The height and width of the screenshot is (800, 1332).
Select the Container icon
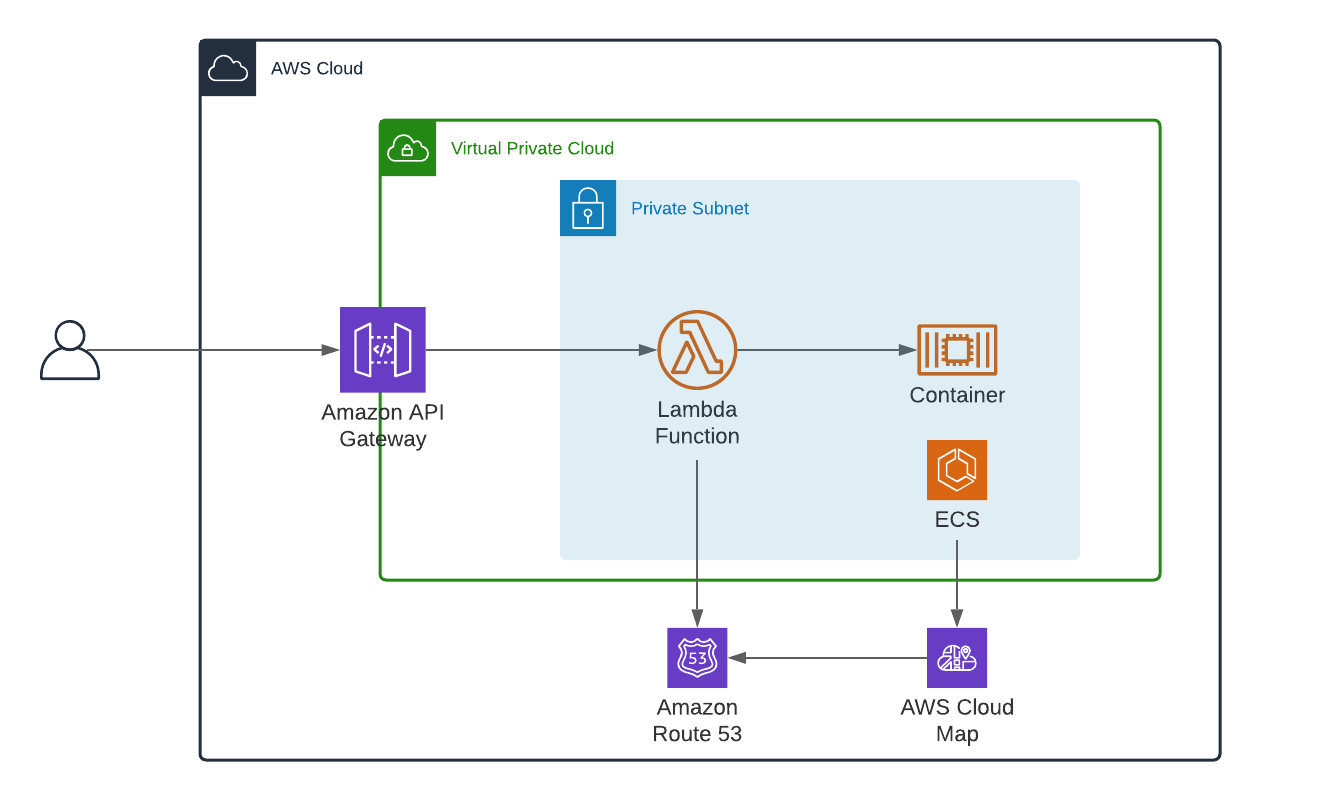click(957, 350)
